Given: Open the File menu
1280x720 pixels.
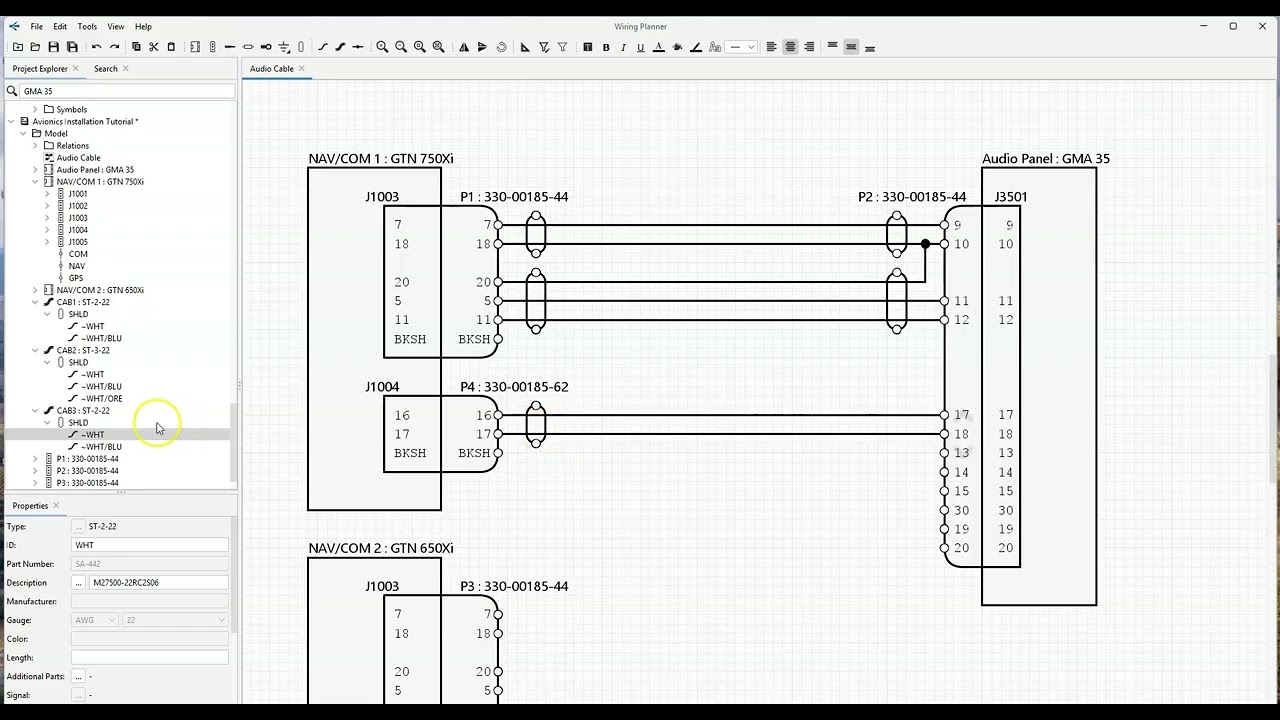Looking at the screenshot, I should tap(36, 26).
